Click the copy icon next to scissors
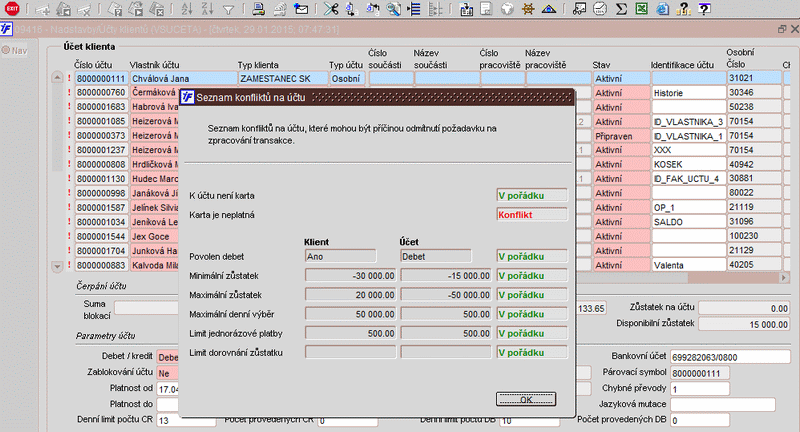 pyautogui.click(x=351, y=9)
